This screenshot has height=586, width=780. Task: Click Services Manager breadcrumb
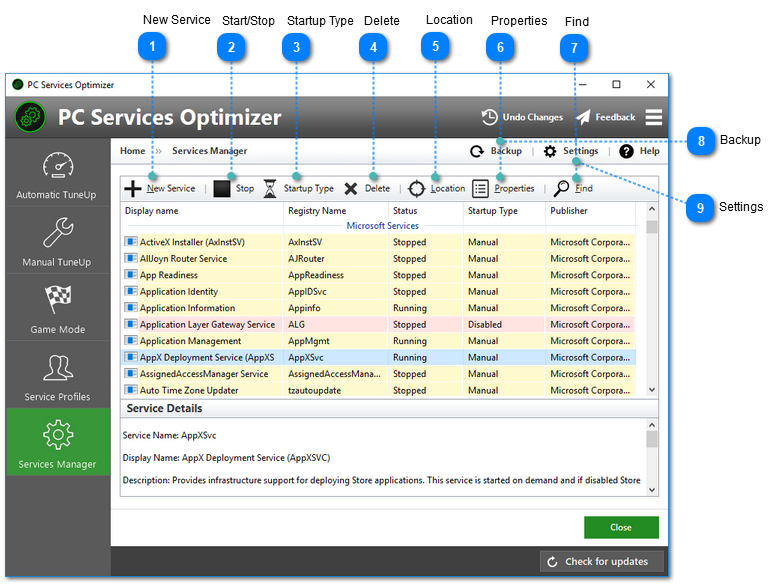(x=209, y=151)
